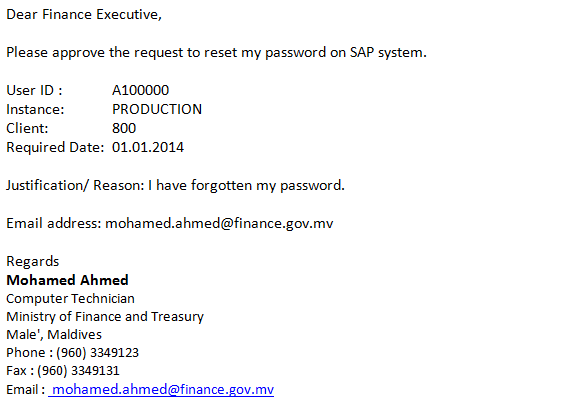576x419 pixels.
Task: Select the Client value 800
Action: click(124, 129)
